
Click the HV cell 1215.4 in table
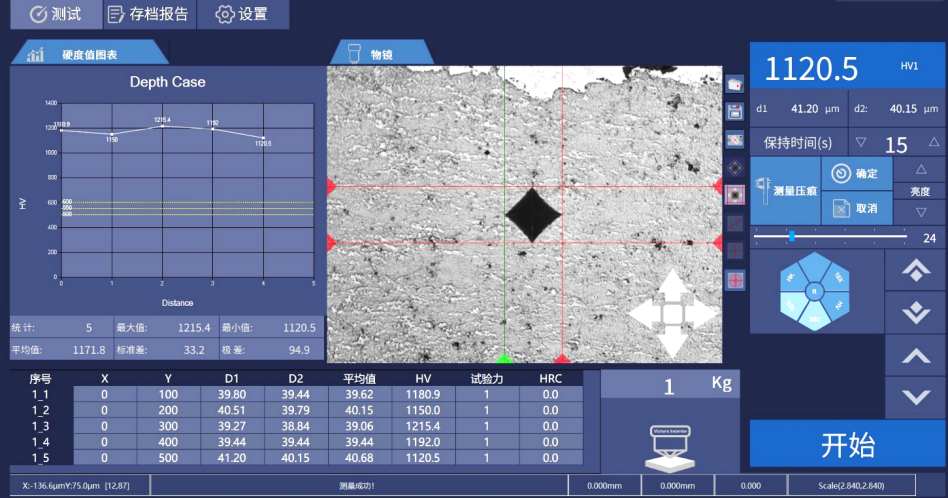pyautogui.click(x=423, y=426)
